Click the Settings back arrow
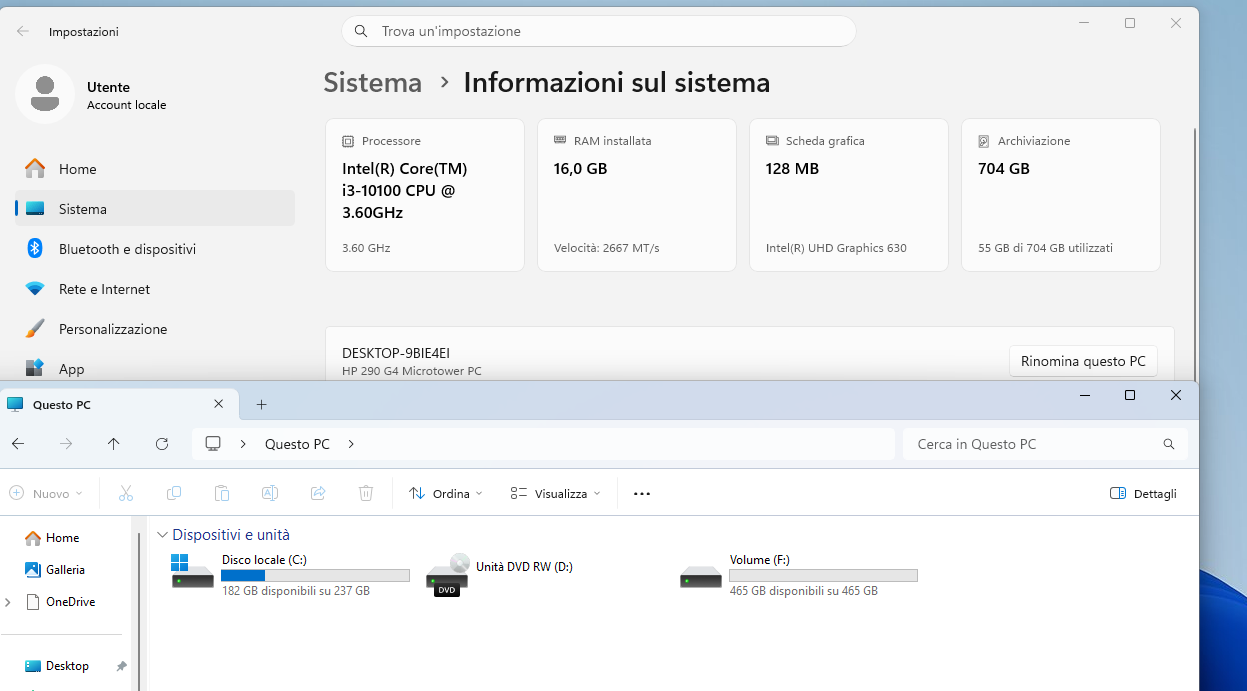 point(23,31)
